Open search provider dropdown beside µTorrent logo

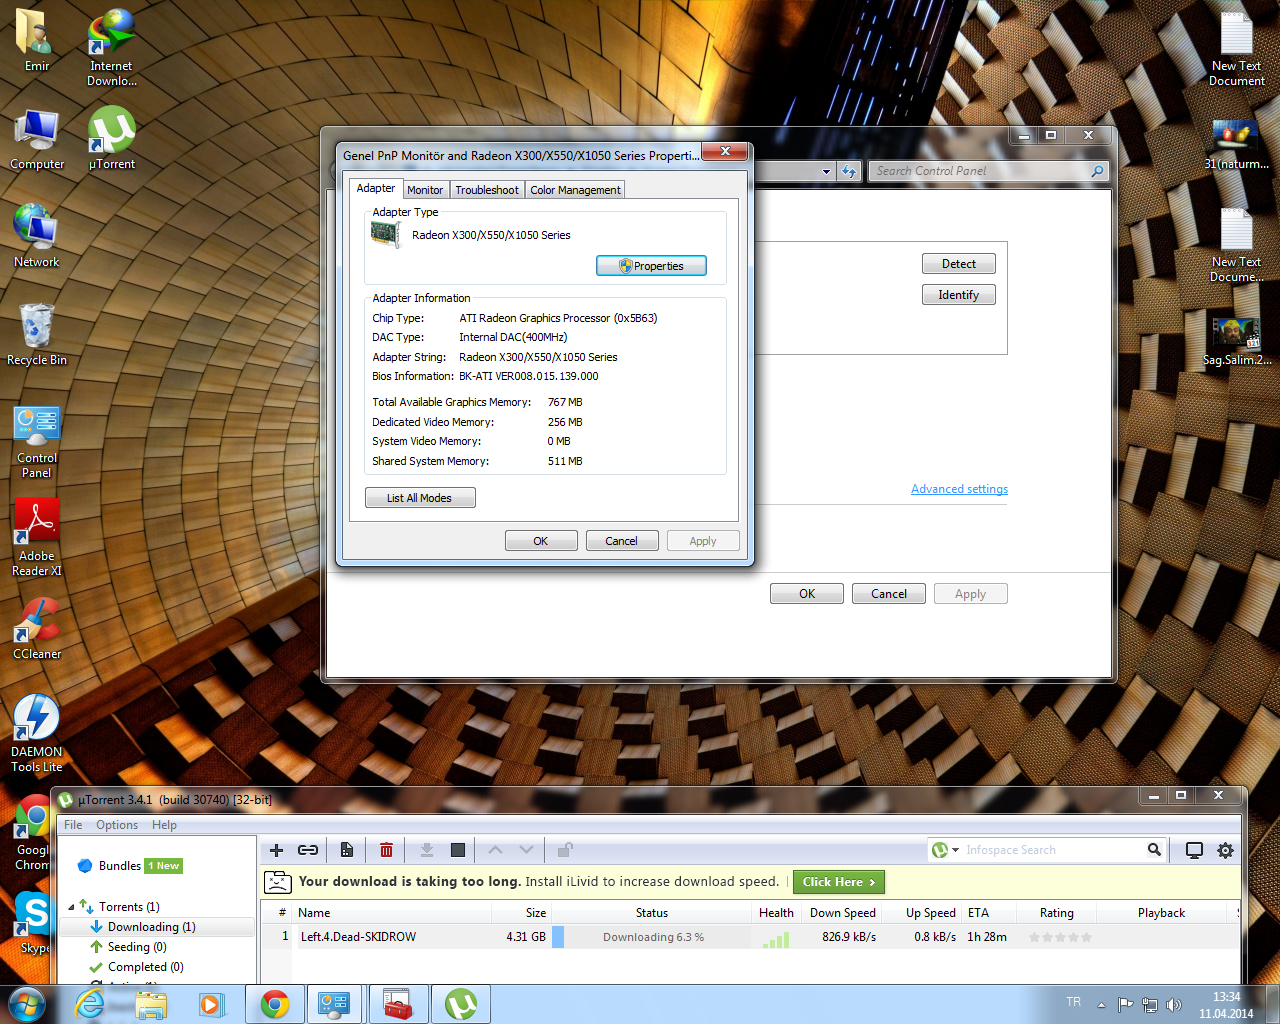click(x=956, y=850)
